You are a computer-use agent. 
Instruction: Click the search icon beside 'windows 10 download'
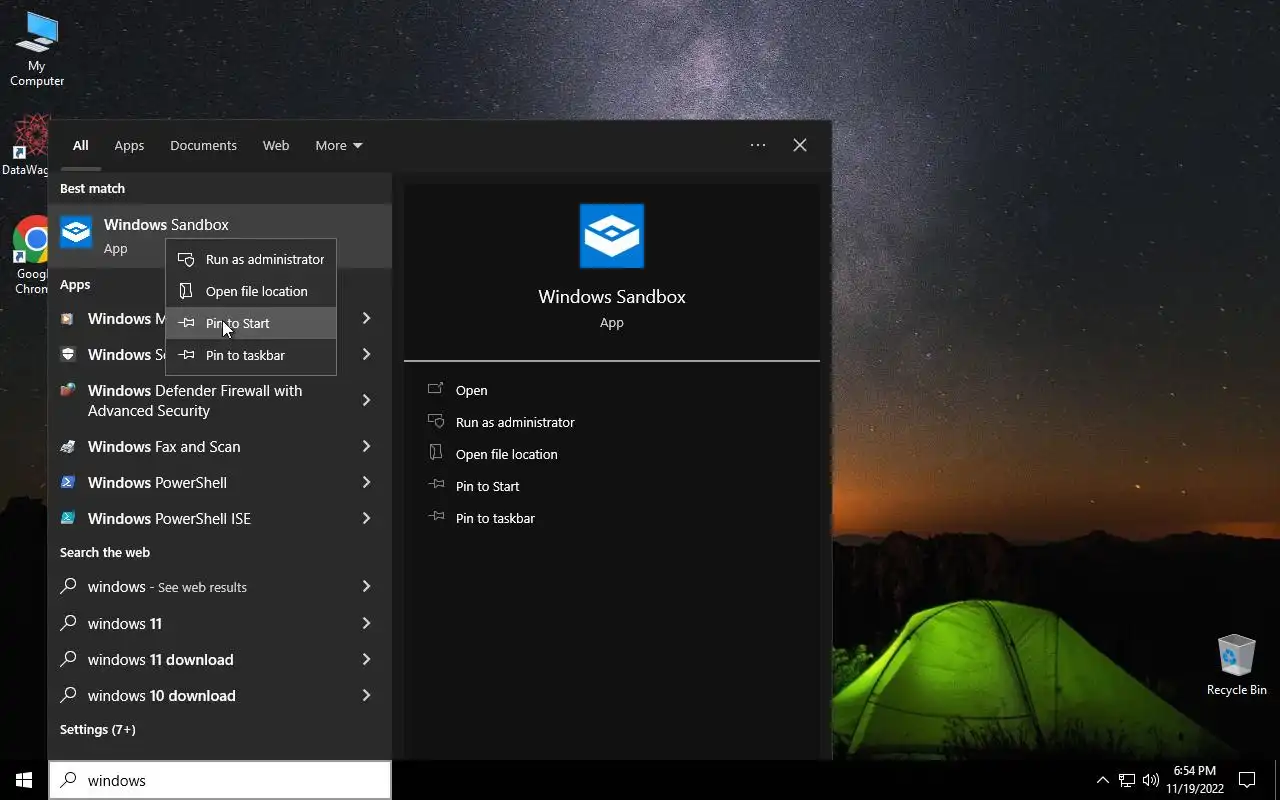(68, 695)
